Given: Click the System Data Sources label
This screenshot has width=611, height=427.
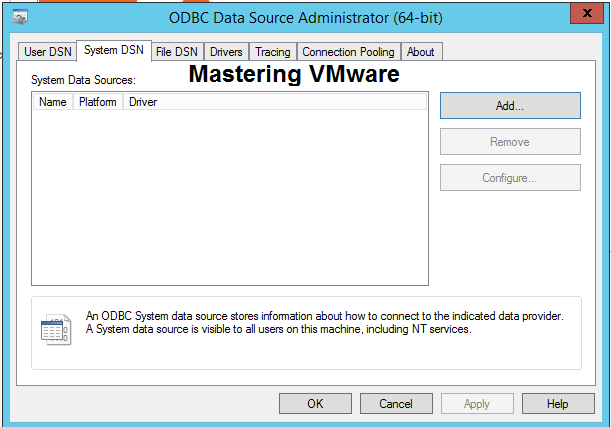Looking at the screenshot, I should pyautogui.click(x=83, y=80).
